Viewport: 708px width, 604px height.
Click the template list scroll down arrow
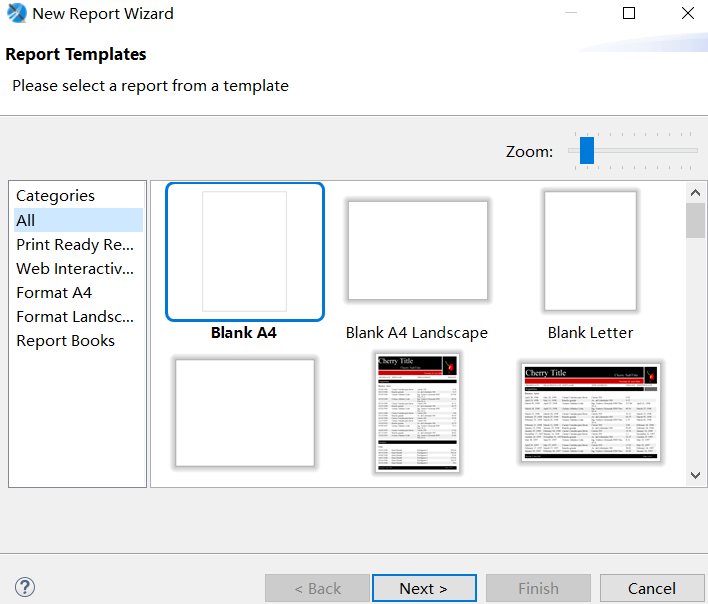(695, 475)
